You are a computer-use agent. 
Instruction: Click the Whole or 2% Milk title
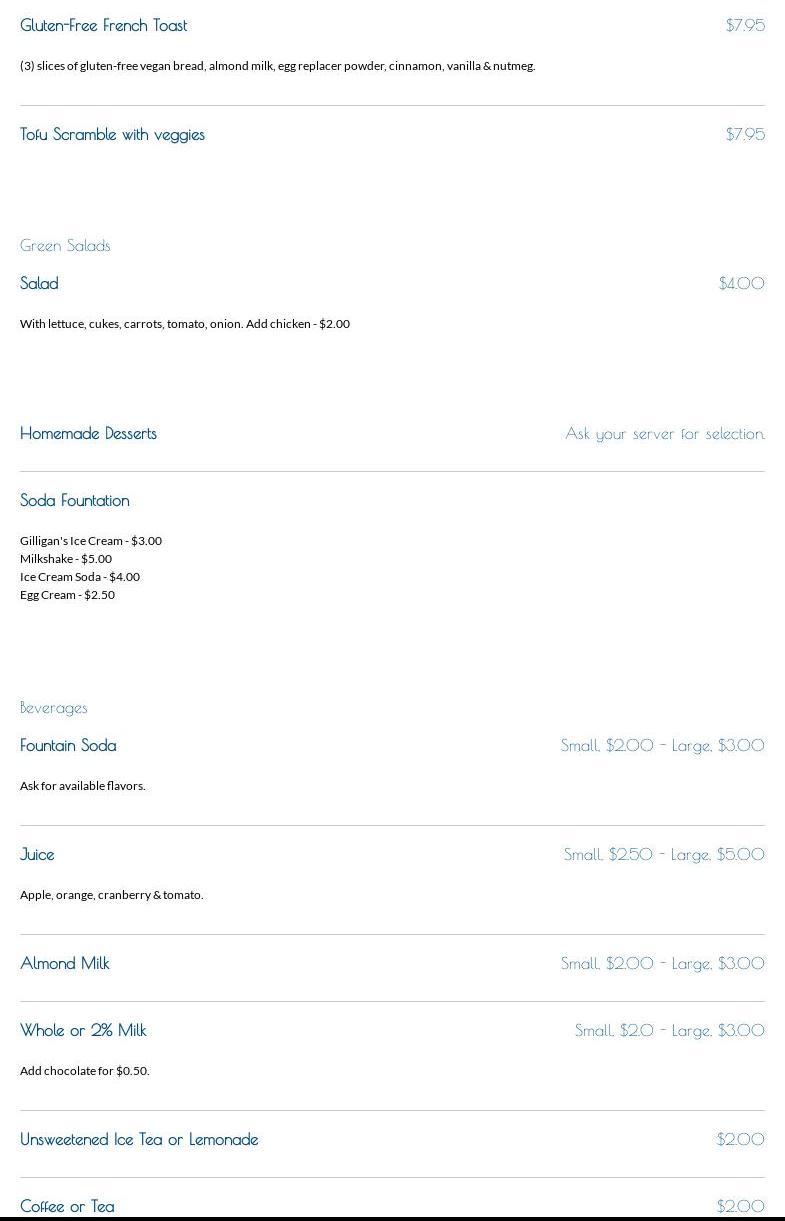click(83, 1031)
